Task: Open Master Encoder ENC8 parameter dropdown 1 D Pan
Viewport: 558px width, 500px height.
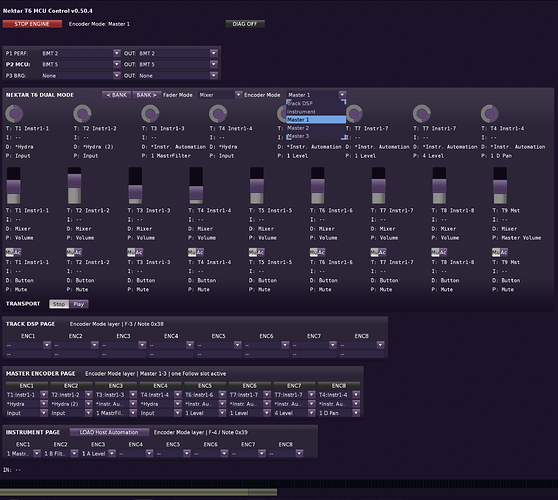Action: point(339,413)
